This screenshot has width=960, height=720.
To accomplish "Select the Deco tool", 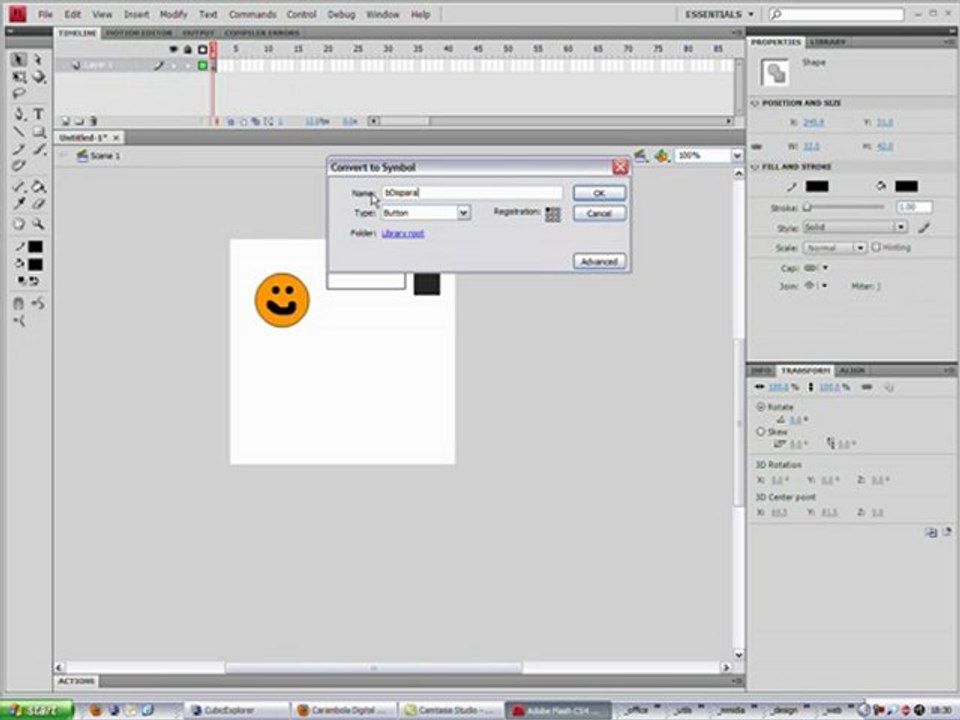I will click(x=19, y=166).
